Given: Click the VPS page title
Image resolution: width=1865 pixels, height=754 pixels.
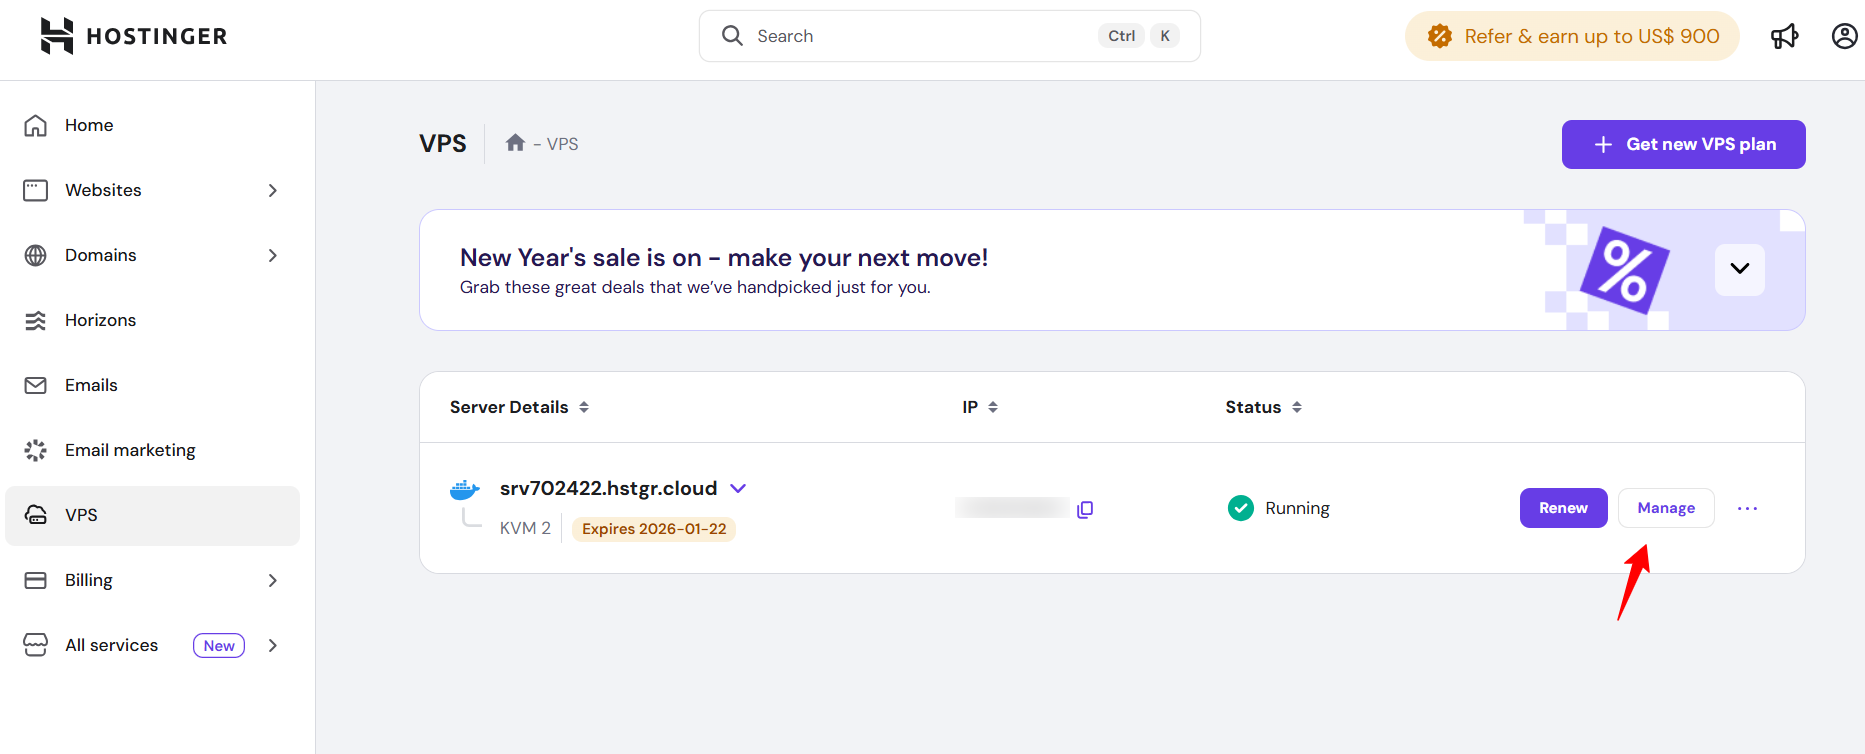Looking at the screenshot, I should [443, 144].
